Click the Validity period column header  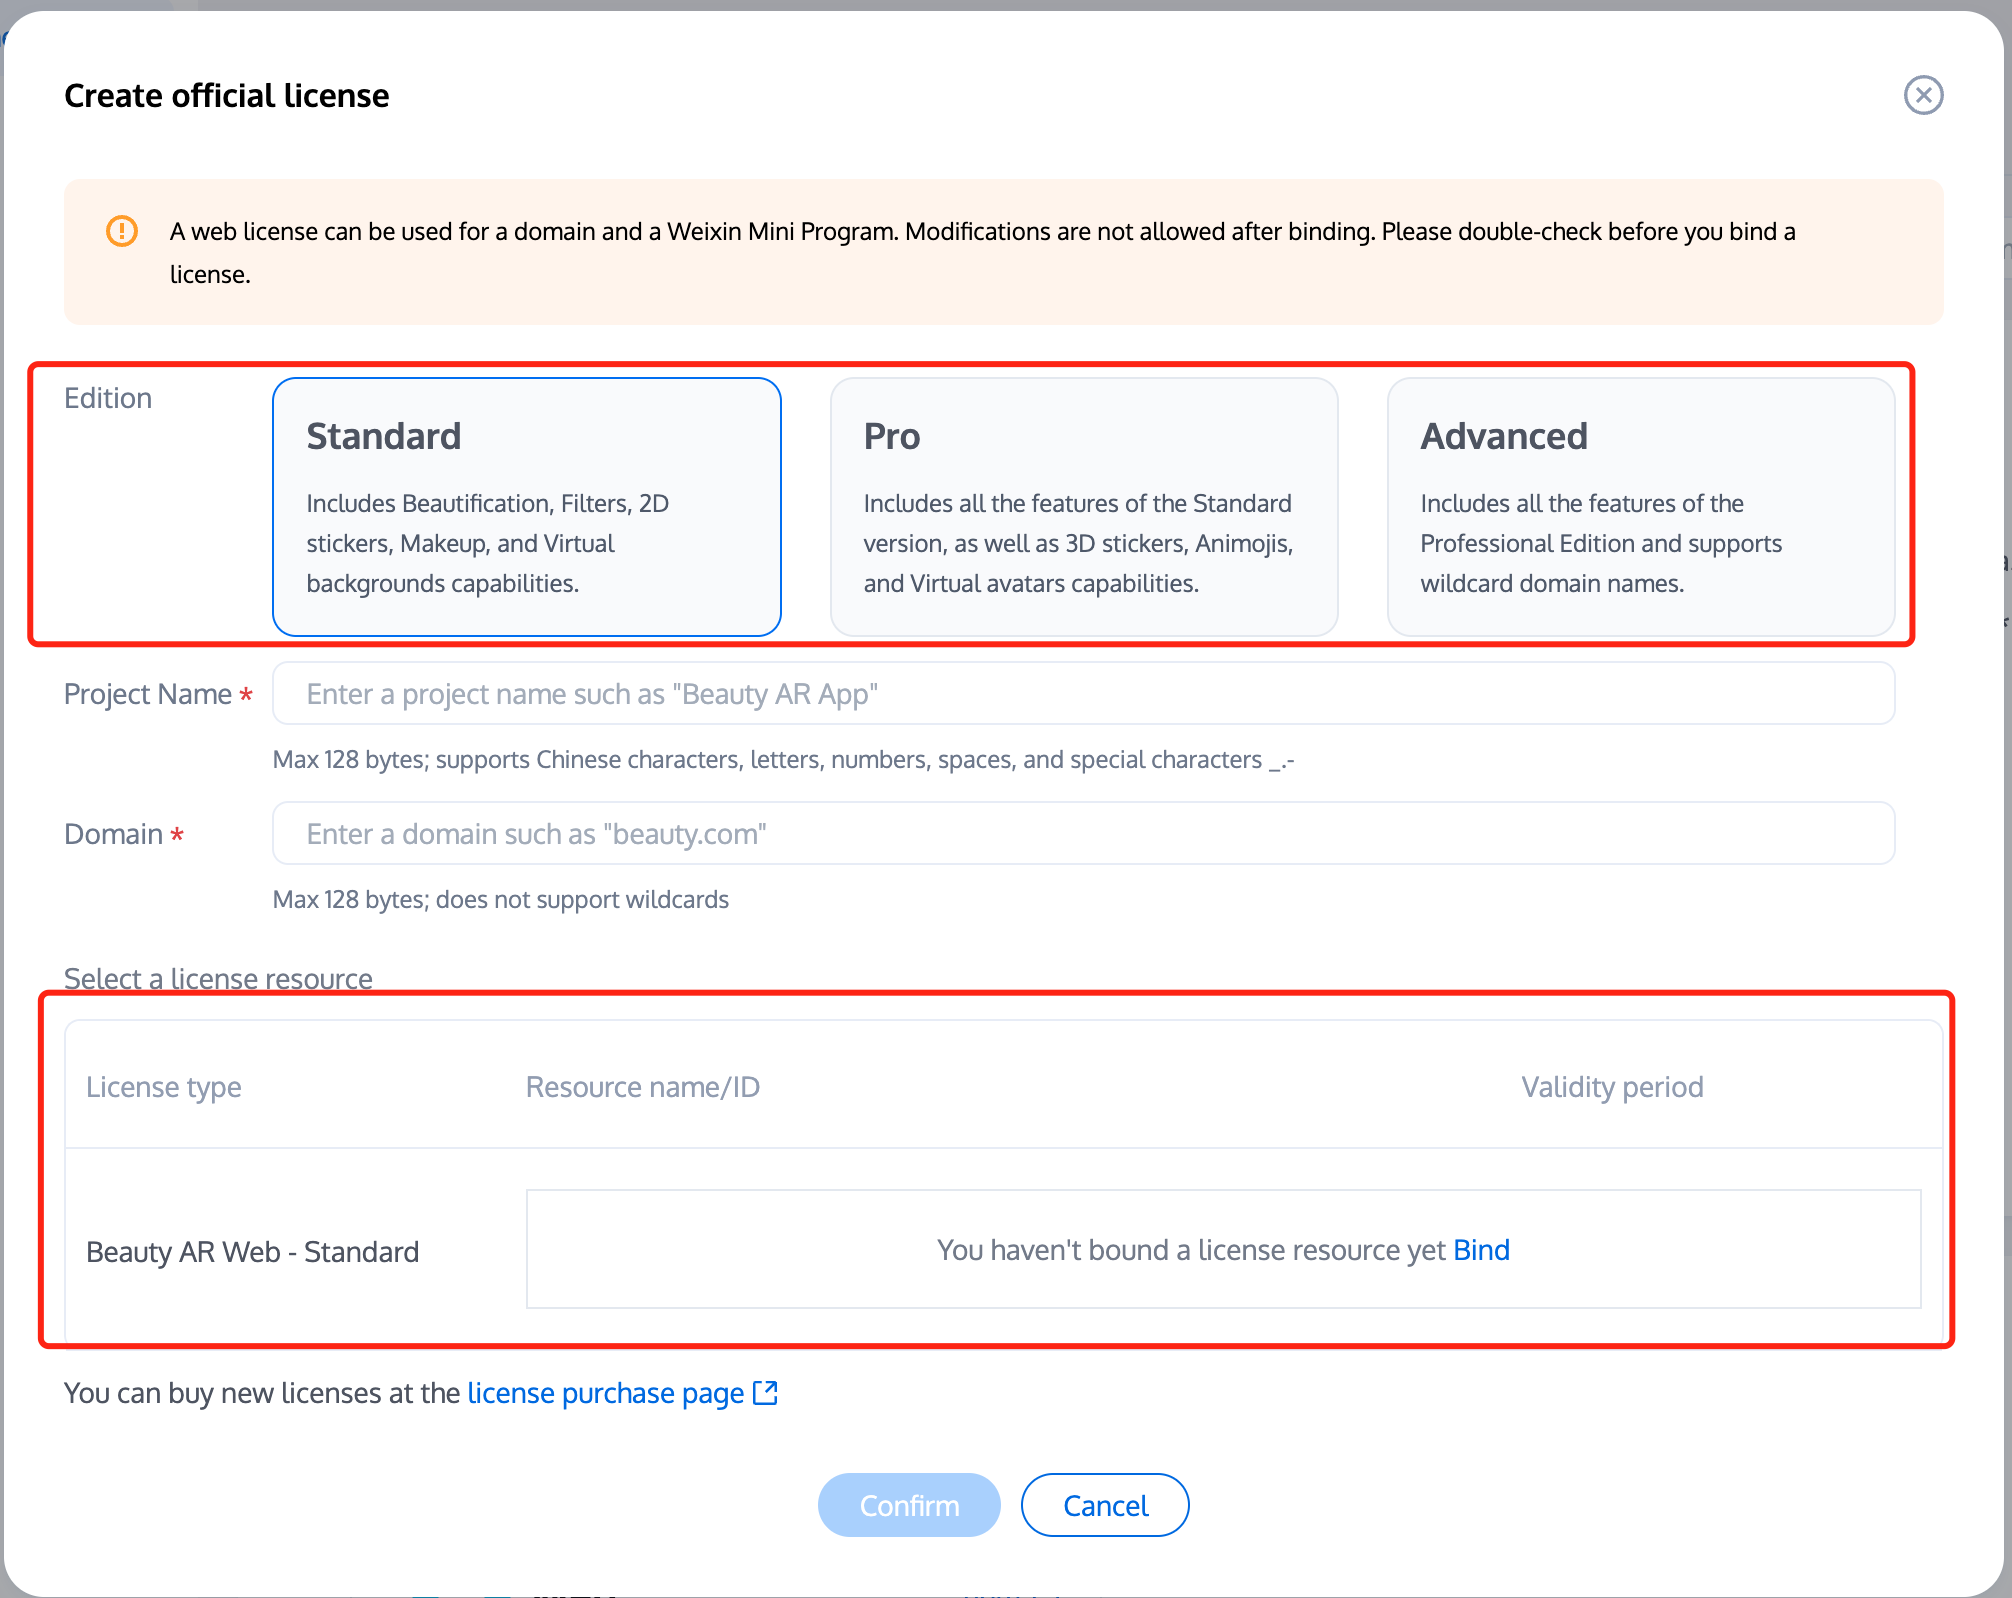[x=1612, y=1087]
